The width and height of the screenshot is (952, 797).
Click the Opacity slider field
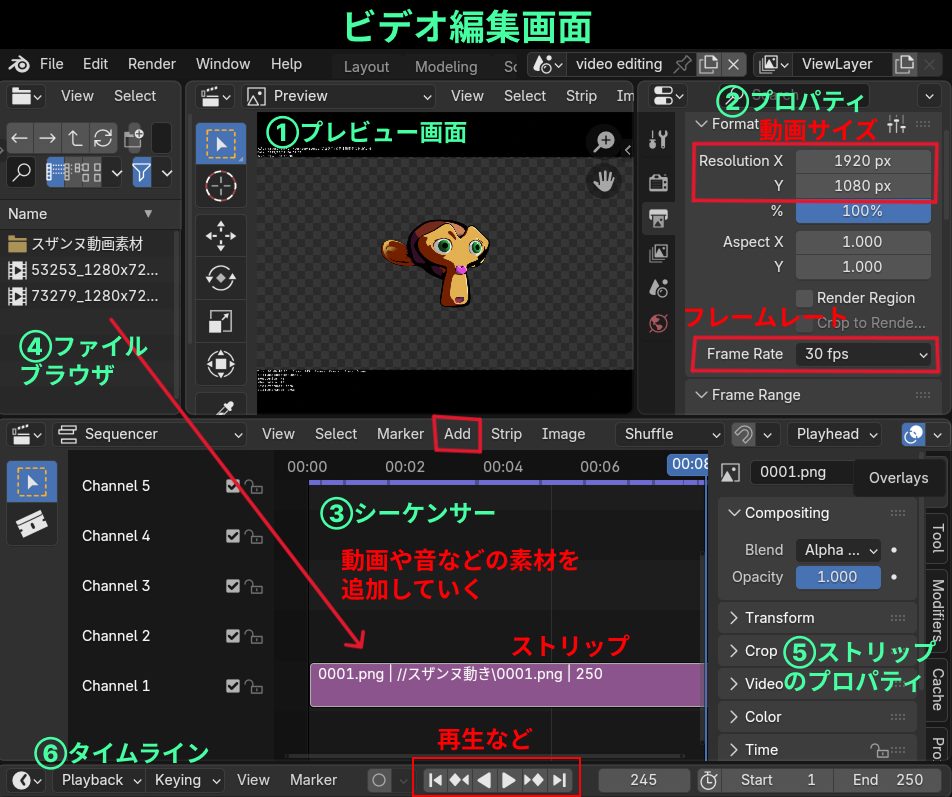tap(837, 577)
